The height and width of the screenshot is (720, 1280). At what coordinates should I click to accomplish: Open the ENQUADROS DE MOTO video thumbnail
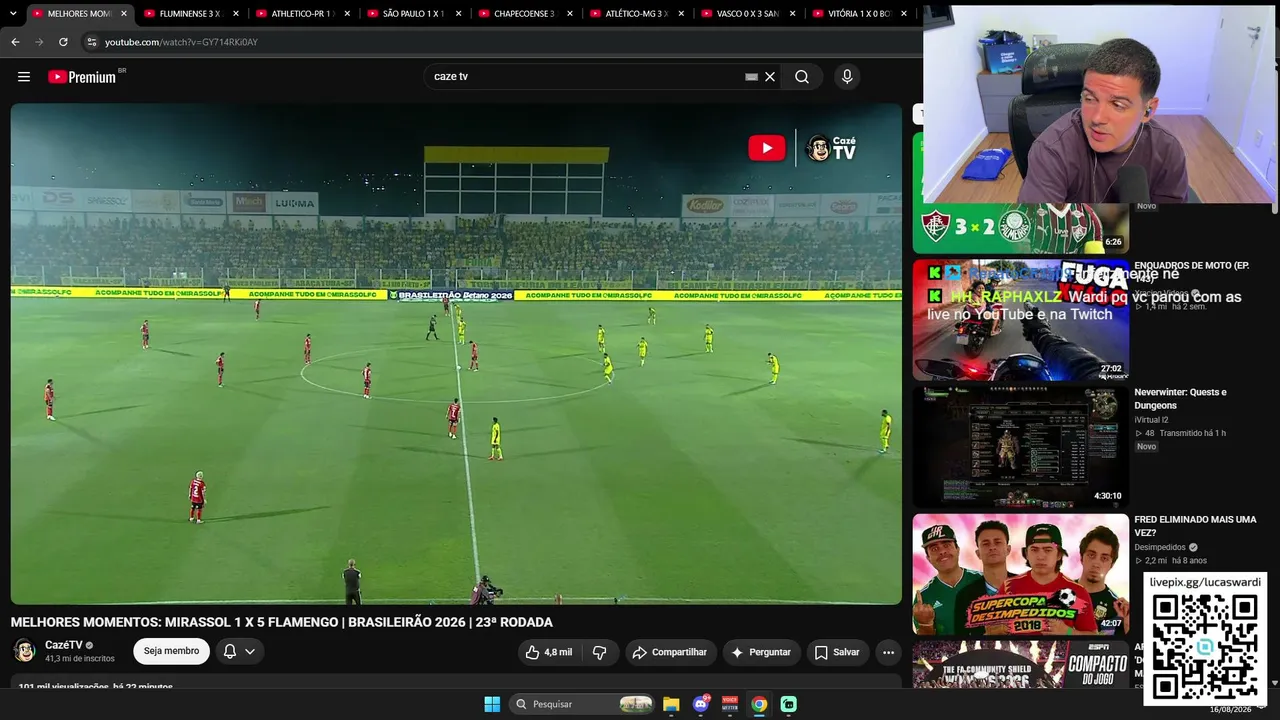click(x=1020, y=320)
